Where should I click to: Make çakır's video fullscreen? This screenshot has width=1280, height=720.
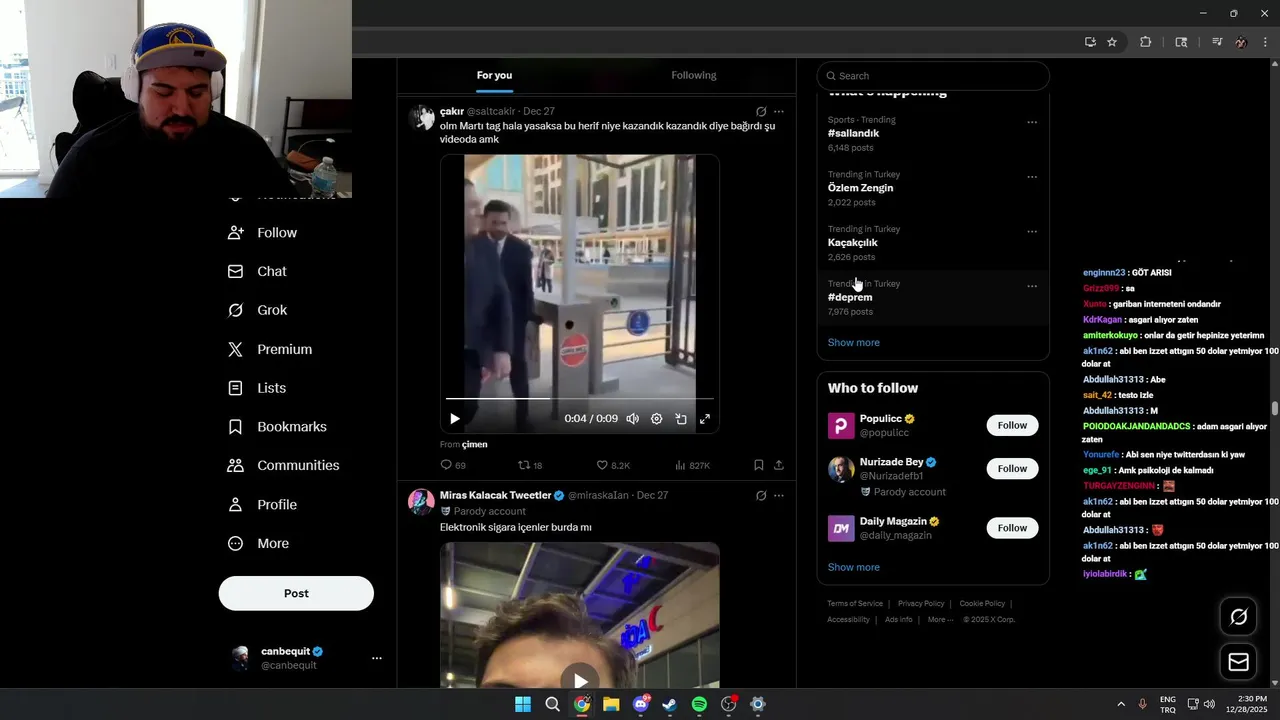coord(705,419)
